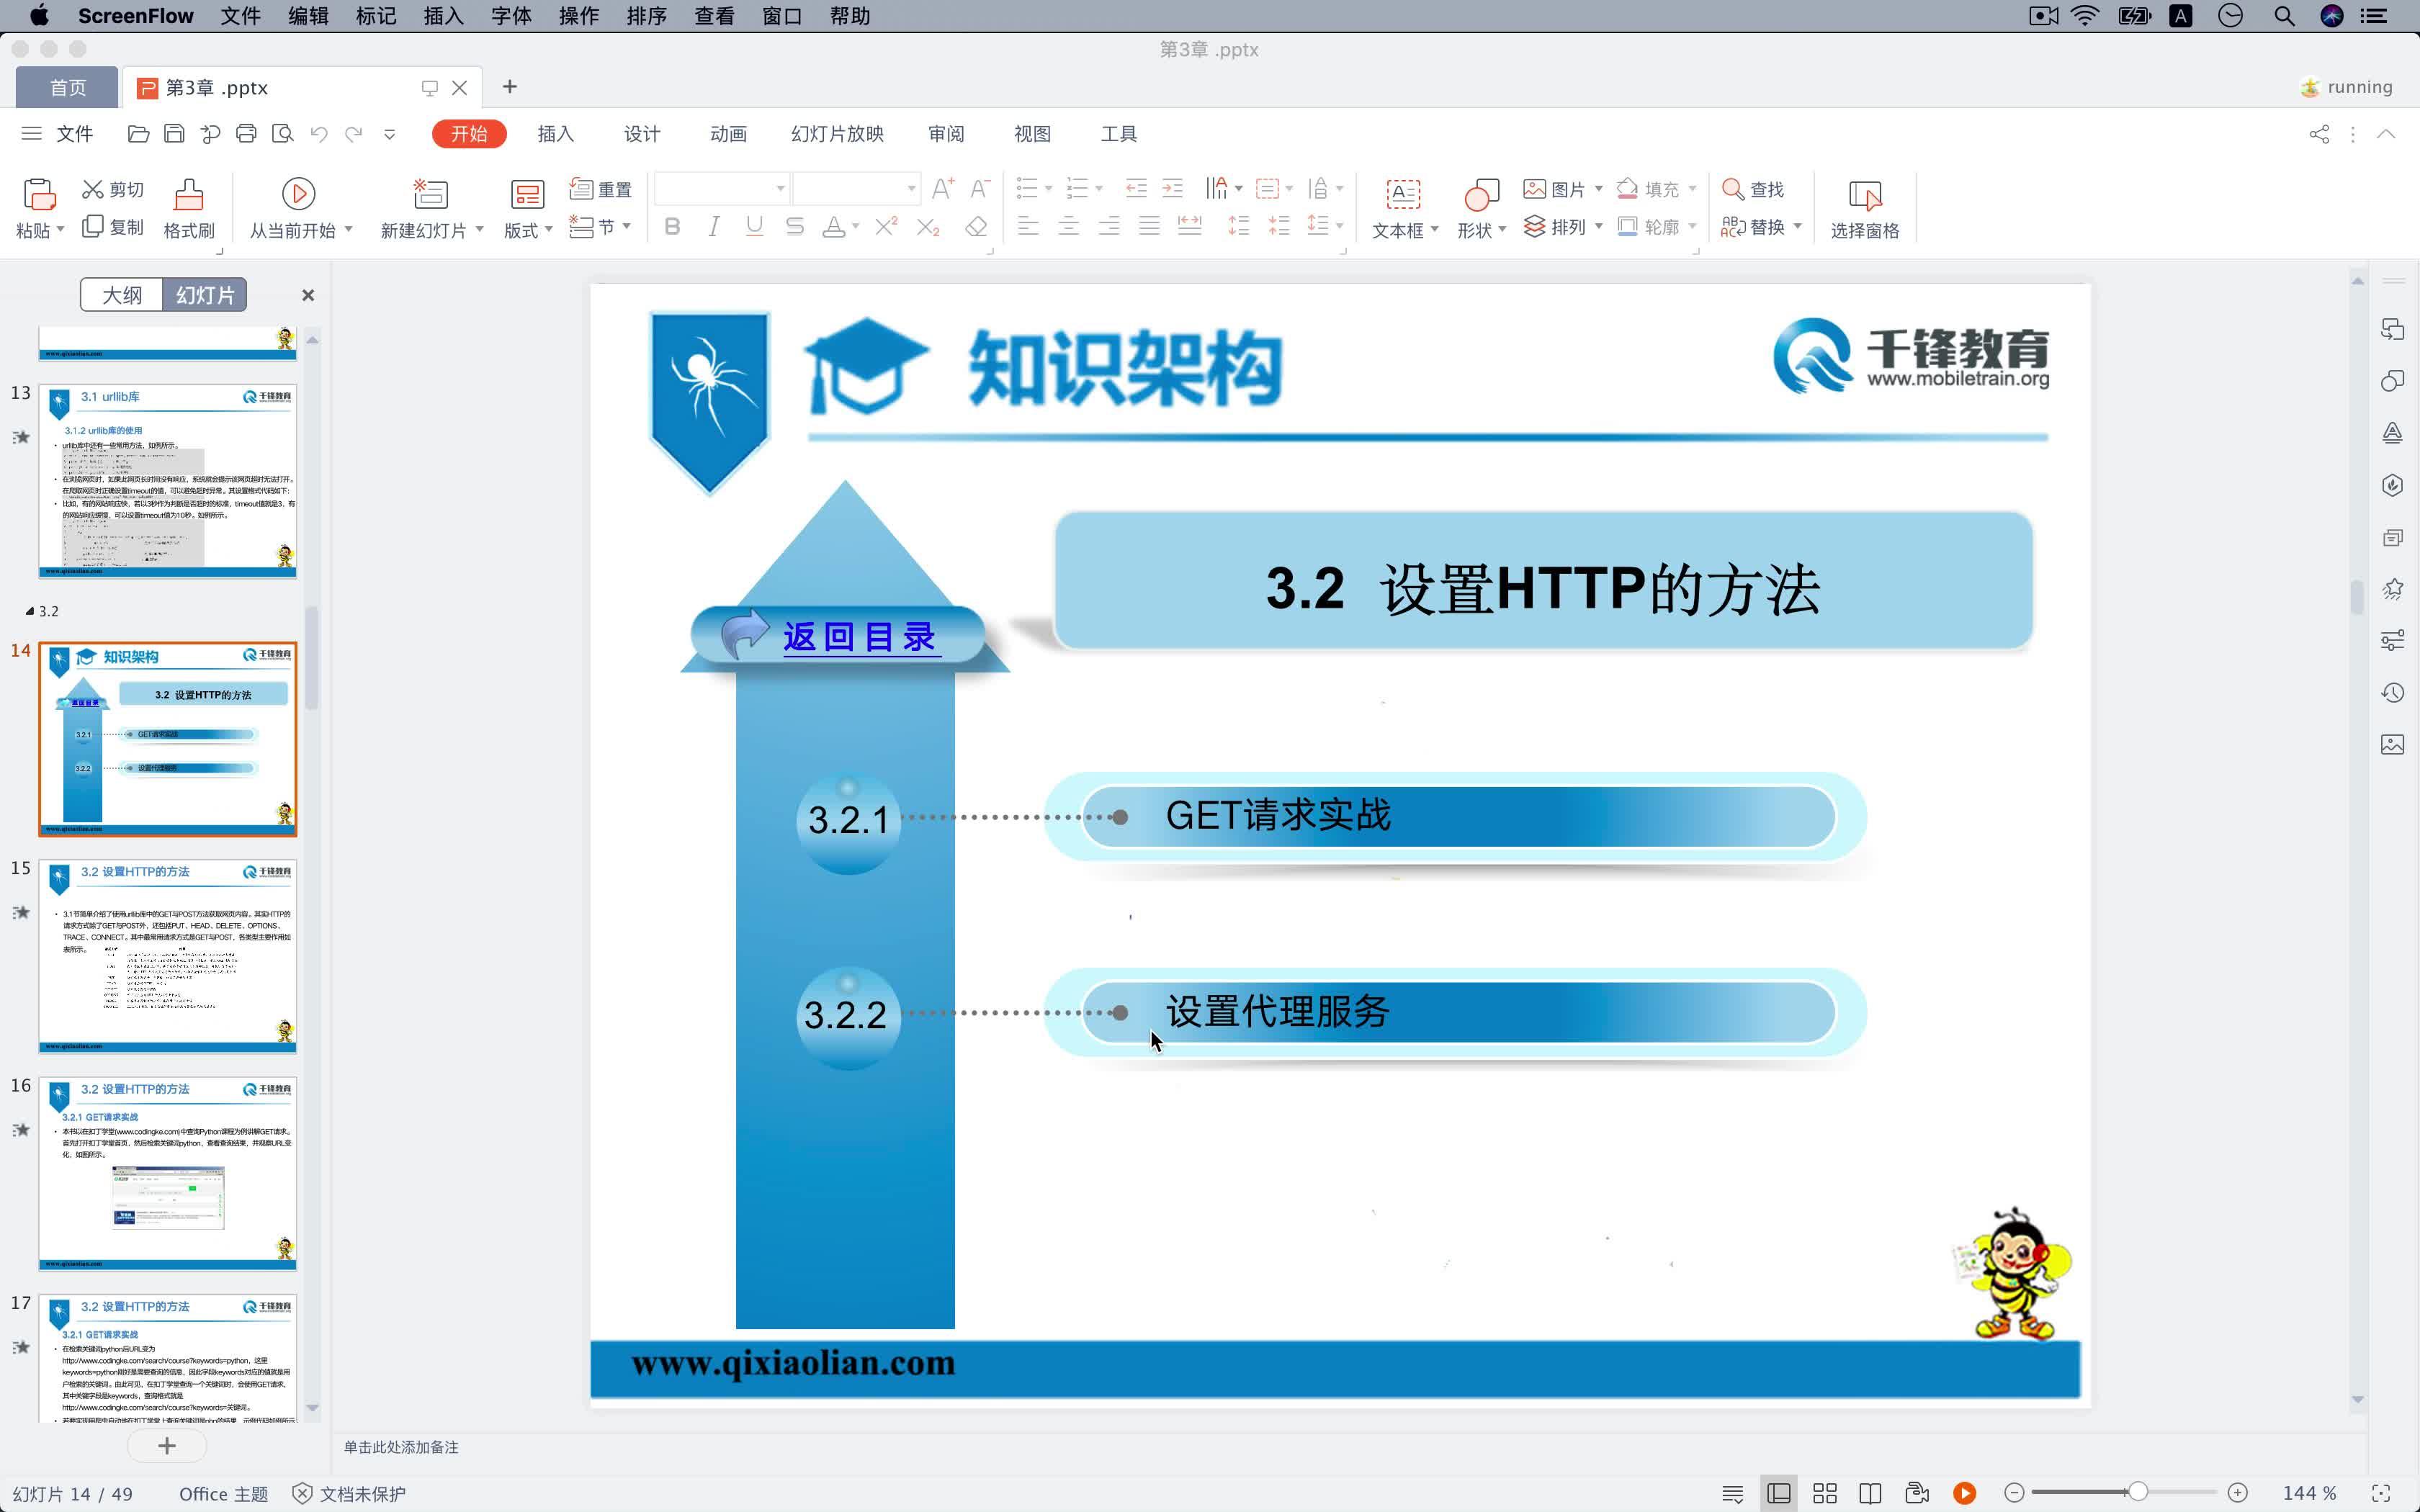Screen dimensions: 2420x1512
Task: Toggle strikethrough formatting
Action: click(795, 227)
